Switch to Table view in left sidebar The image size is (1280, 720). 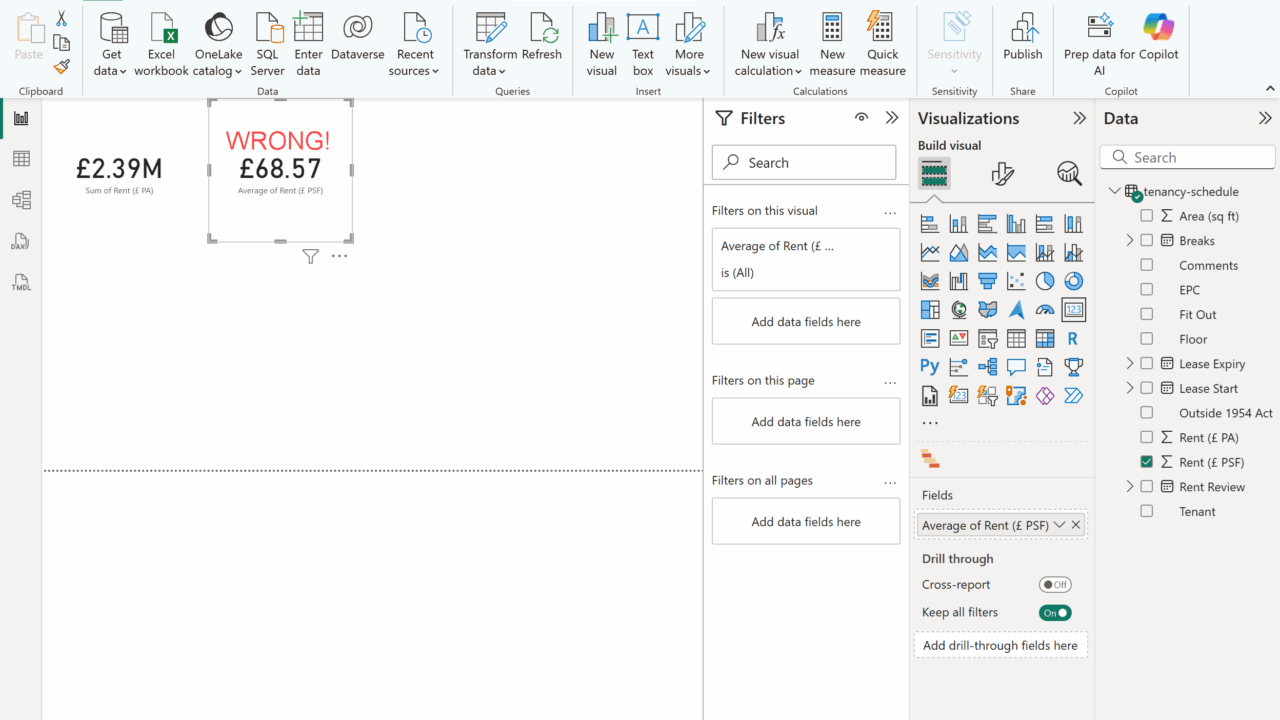point(21,159)
